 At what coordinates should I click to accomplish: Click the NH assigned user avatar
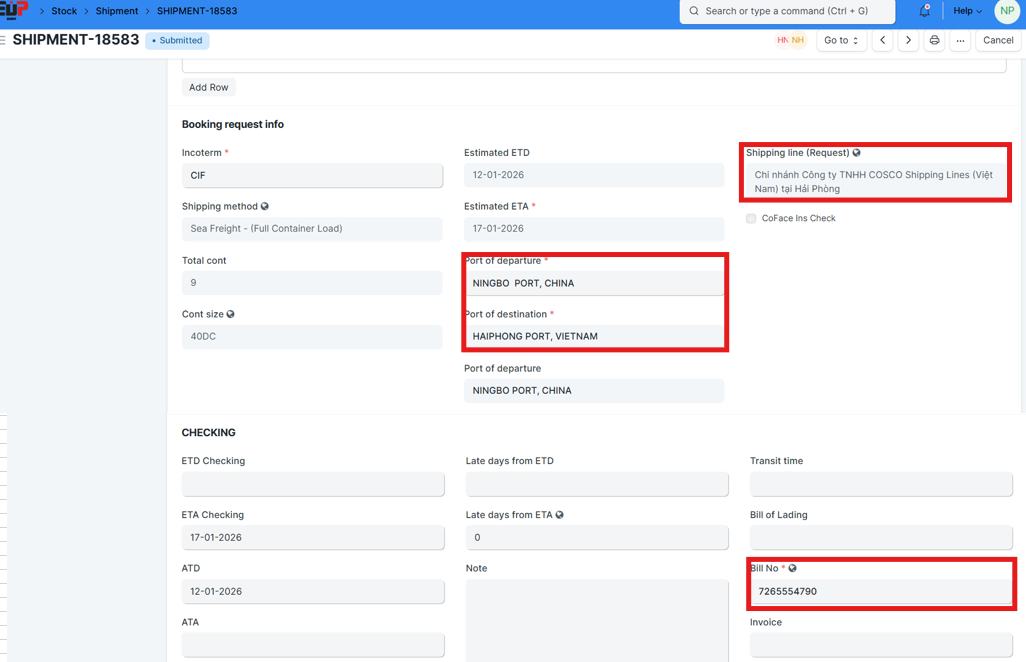coord(798,41)
